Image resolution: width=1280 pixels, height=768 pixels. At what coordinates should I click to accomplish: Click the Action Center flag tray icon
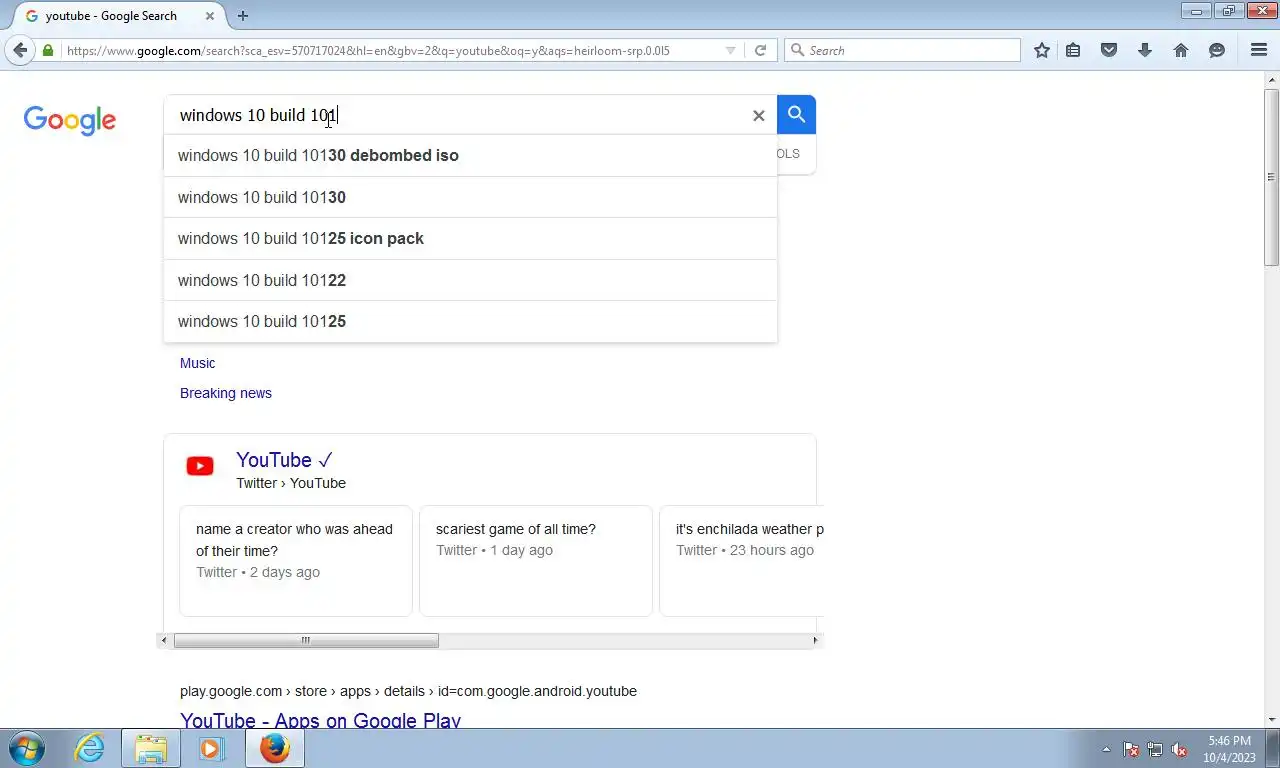[x=1131, y=749]
